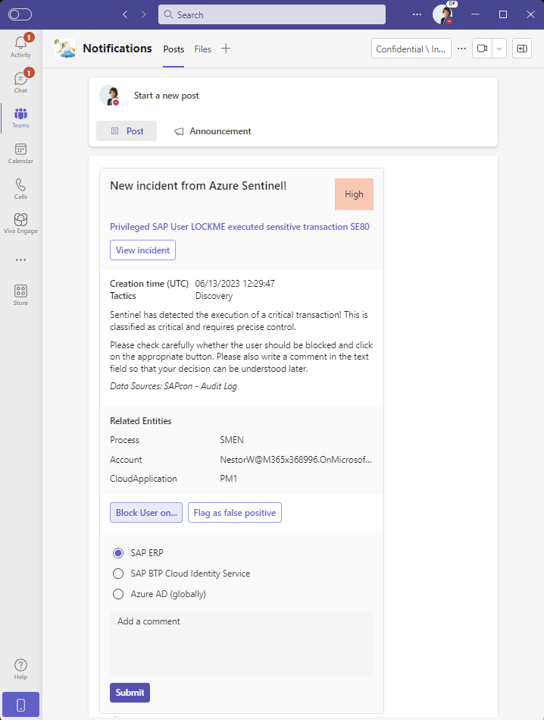544x720 pixels.
Task: Expand the Block User on... action
Action: (146, 512)
